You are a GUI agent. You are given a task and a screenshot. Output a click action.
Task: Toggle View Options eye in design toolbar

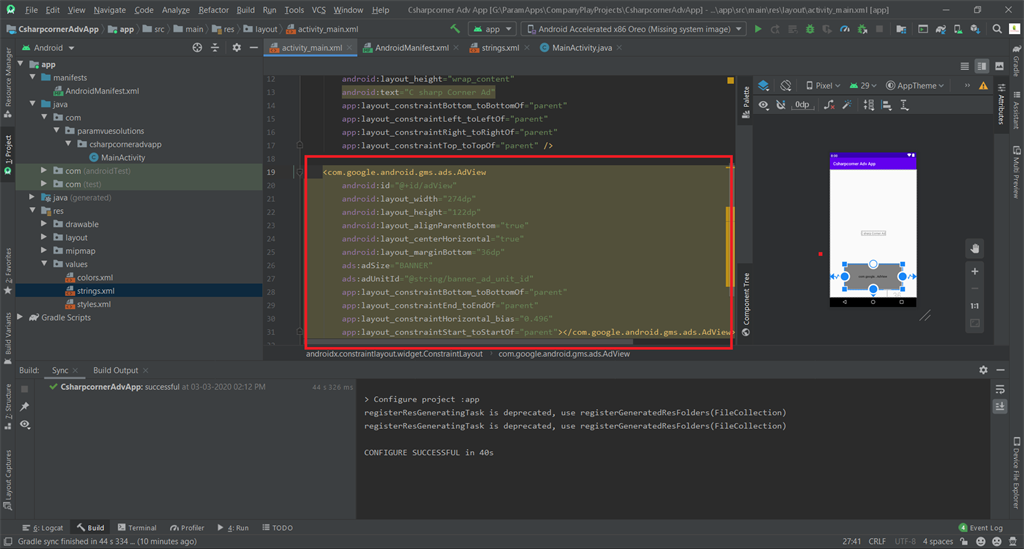coord(763,105)
